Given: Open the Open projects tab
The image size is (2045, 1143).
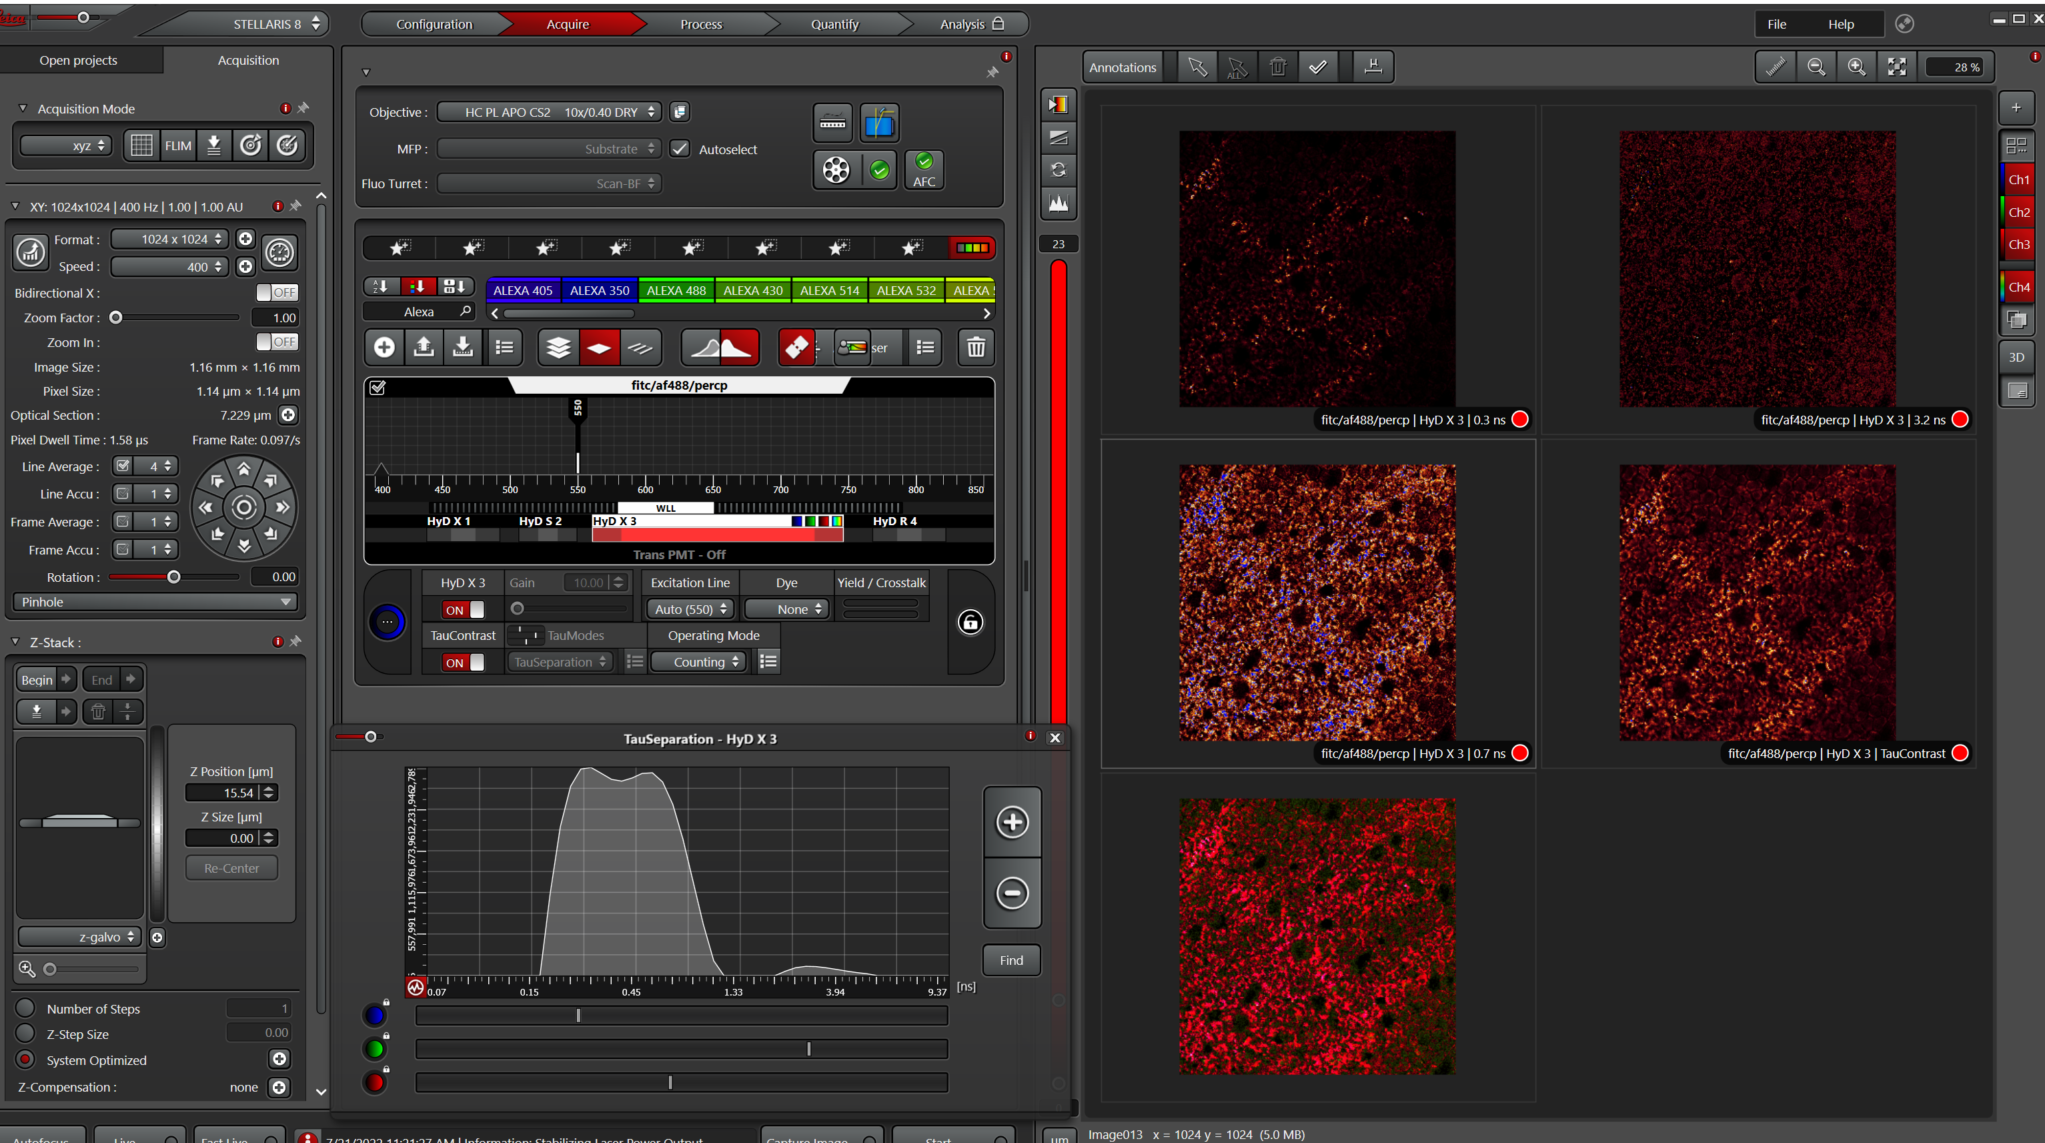Looking at the screenshot, I should [78, 60].
